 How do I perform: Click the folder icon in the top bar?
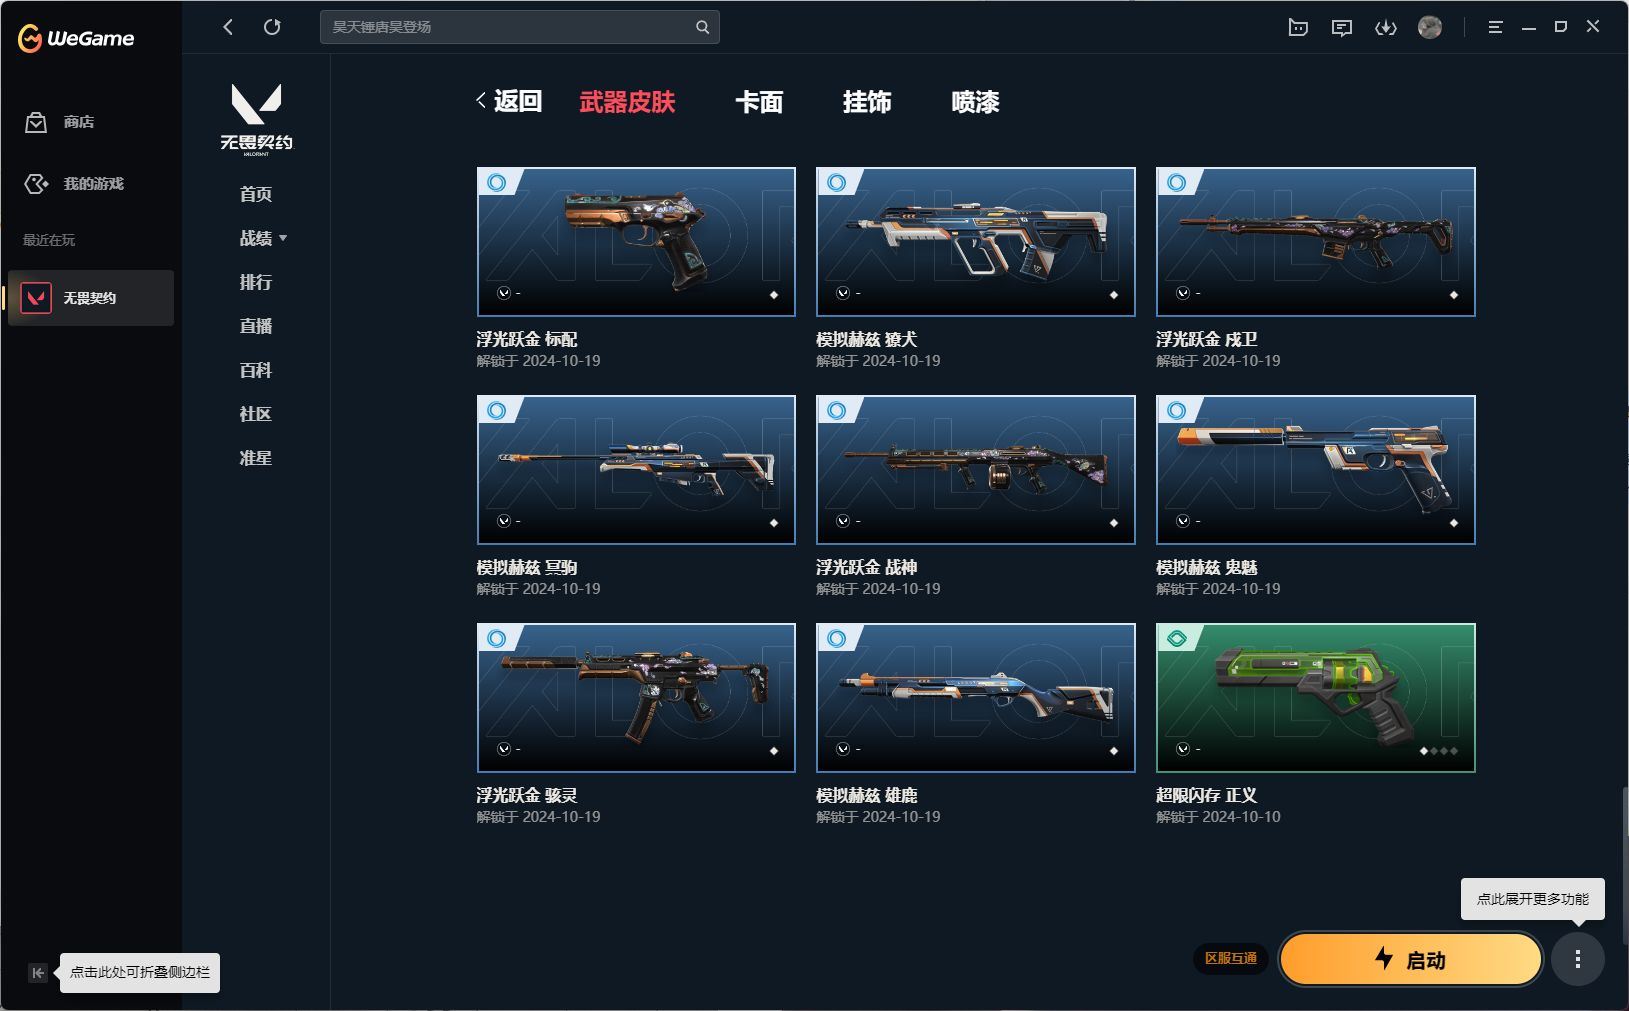(x=1298, y=28)
